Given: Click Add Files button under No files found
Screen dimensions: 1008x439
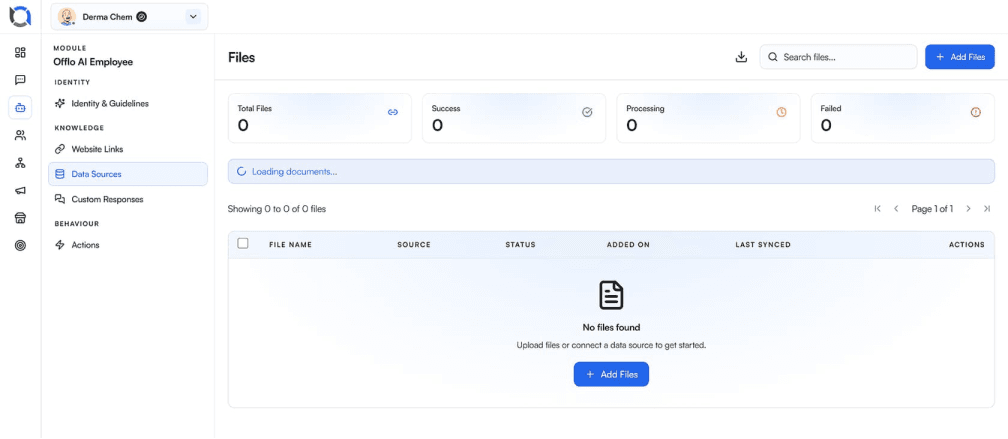Looking at the screenshot, I should [x=611, y=374].
